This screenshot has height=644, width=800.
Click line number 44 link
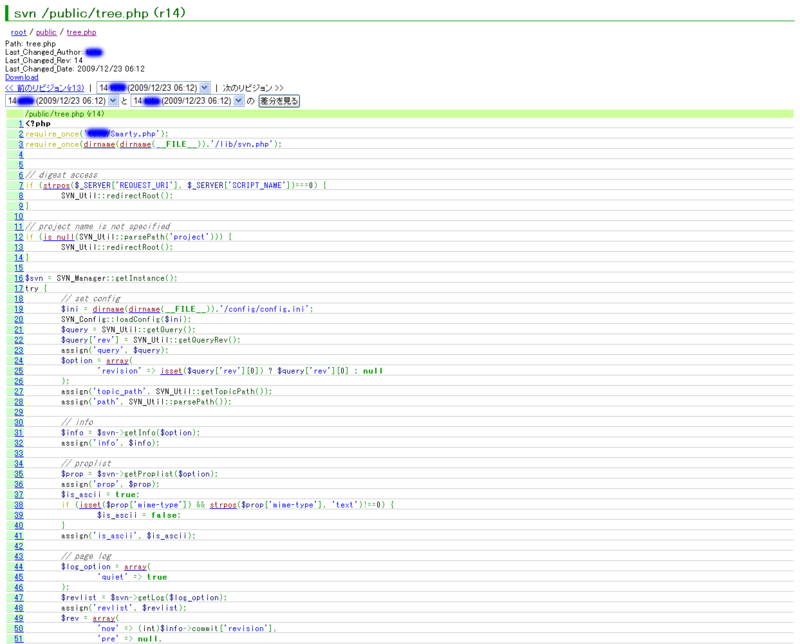(x=19, y=566)
